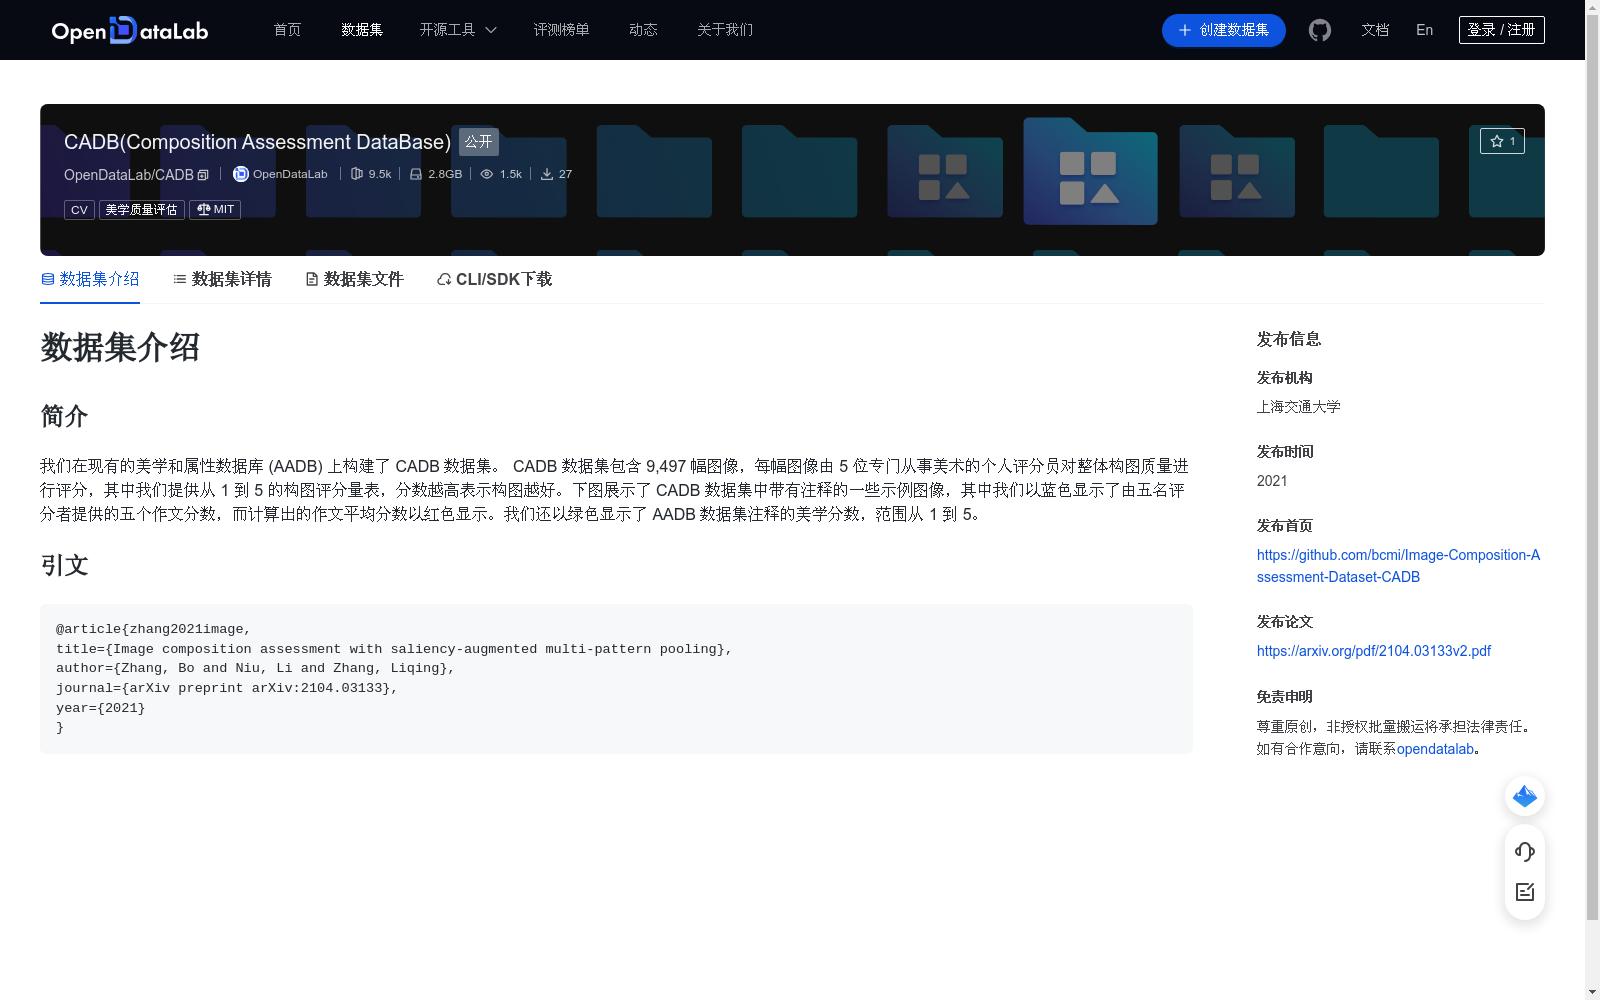Switch to CLI/SDK下载 tab

pos(494,279)
